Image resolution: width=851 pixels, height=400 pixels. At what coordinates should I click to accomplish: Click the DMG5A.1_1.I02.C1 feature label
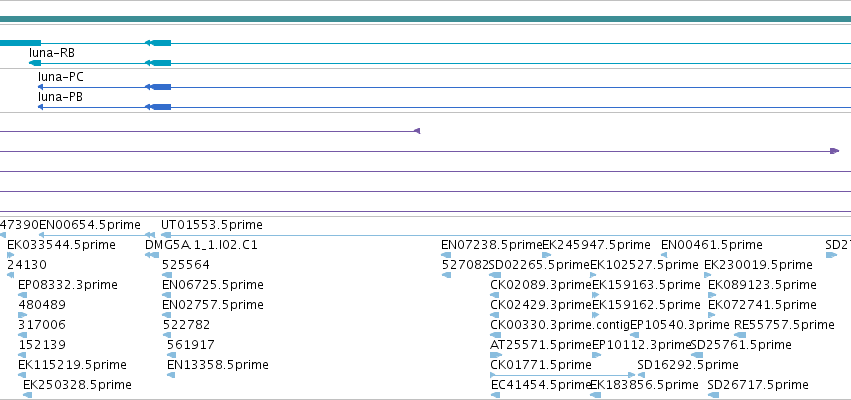click(x=201, y=245)
